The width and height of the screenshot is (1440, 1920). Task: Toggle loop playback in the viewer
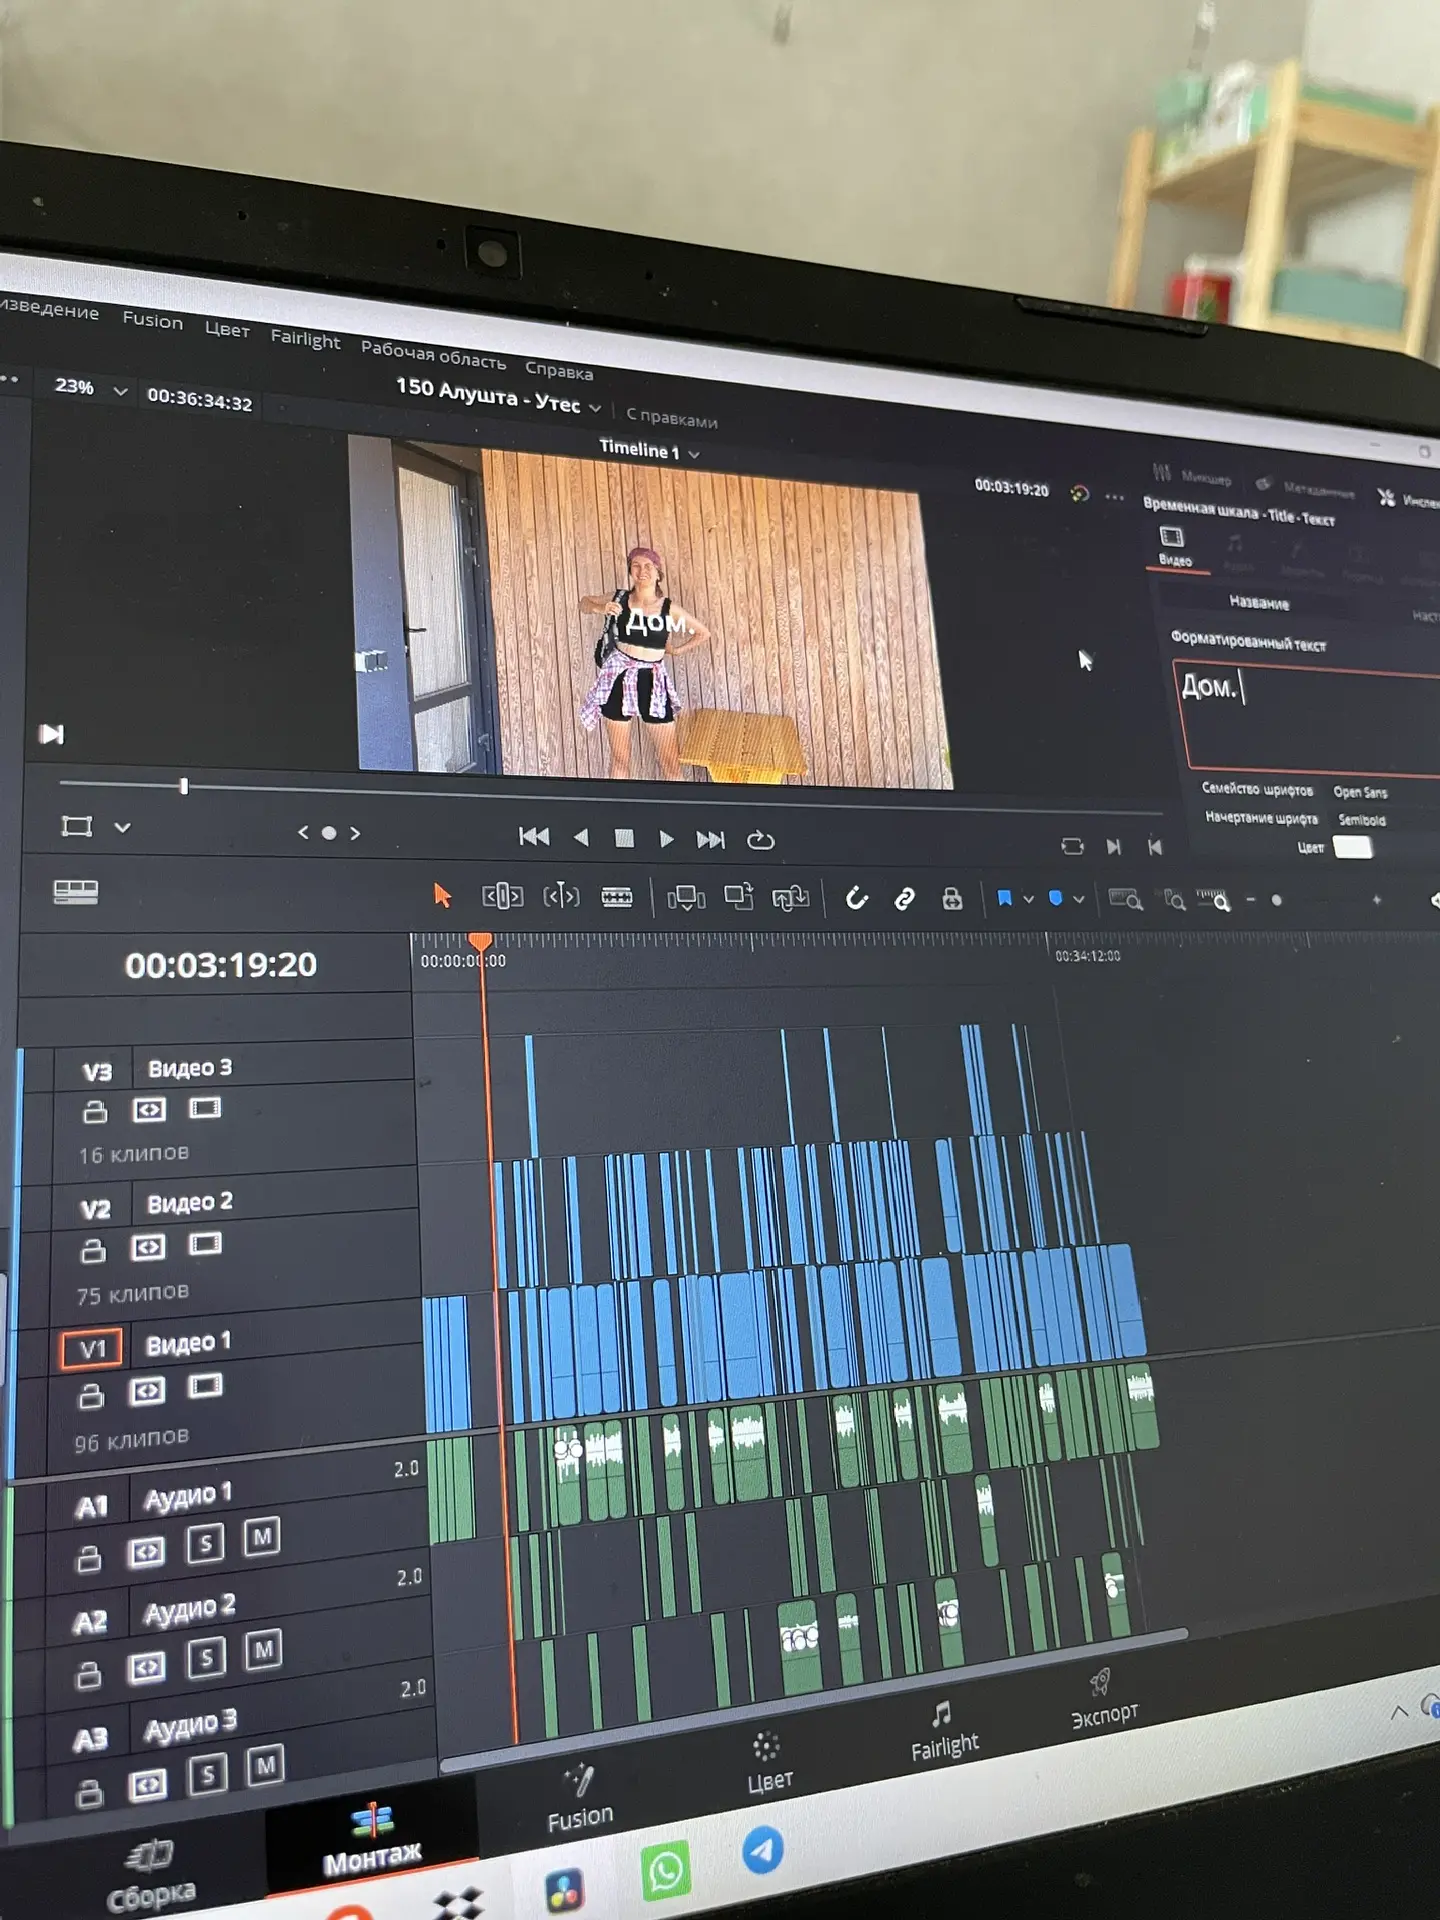761,840
